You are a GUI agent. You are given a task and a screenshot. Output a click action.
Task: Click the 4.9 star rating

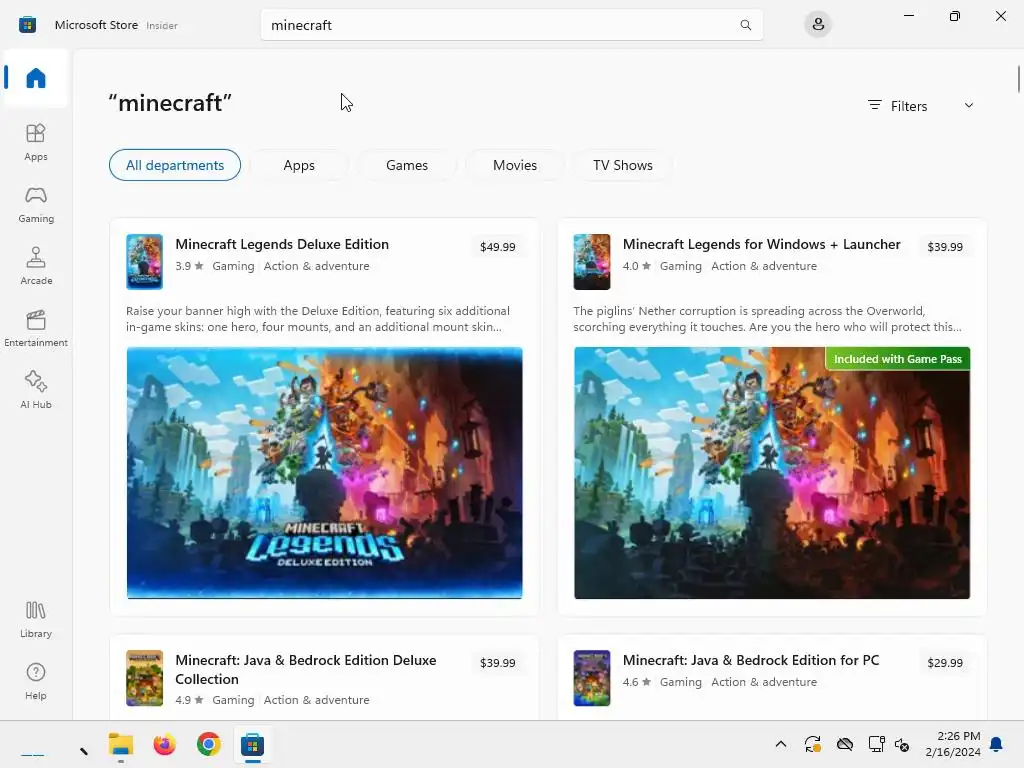click(189, 700)
